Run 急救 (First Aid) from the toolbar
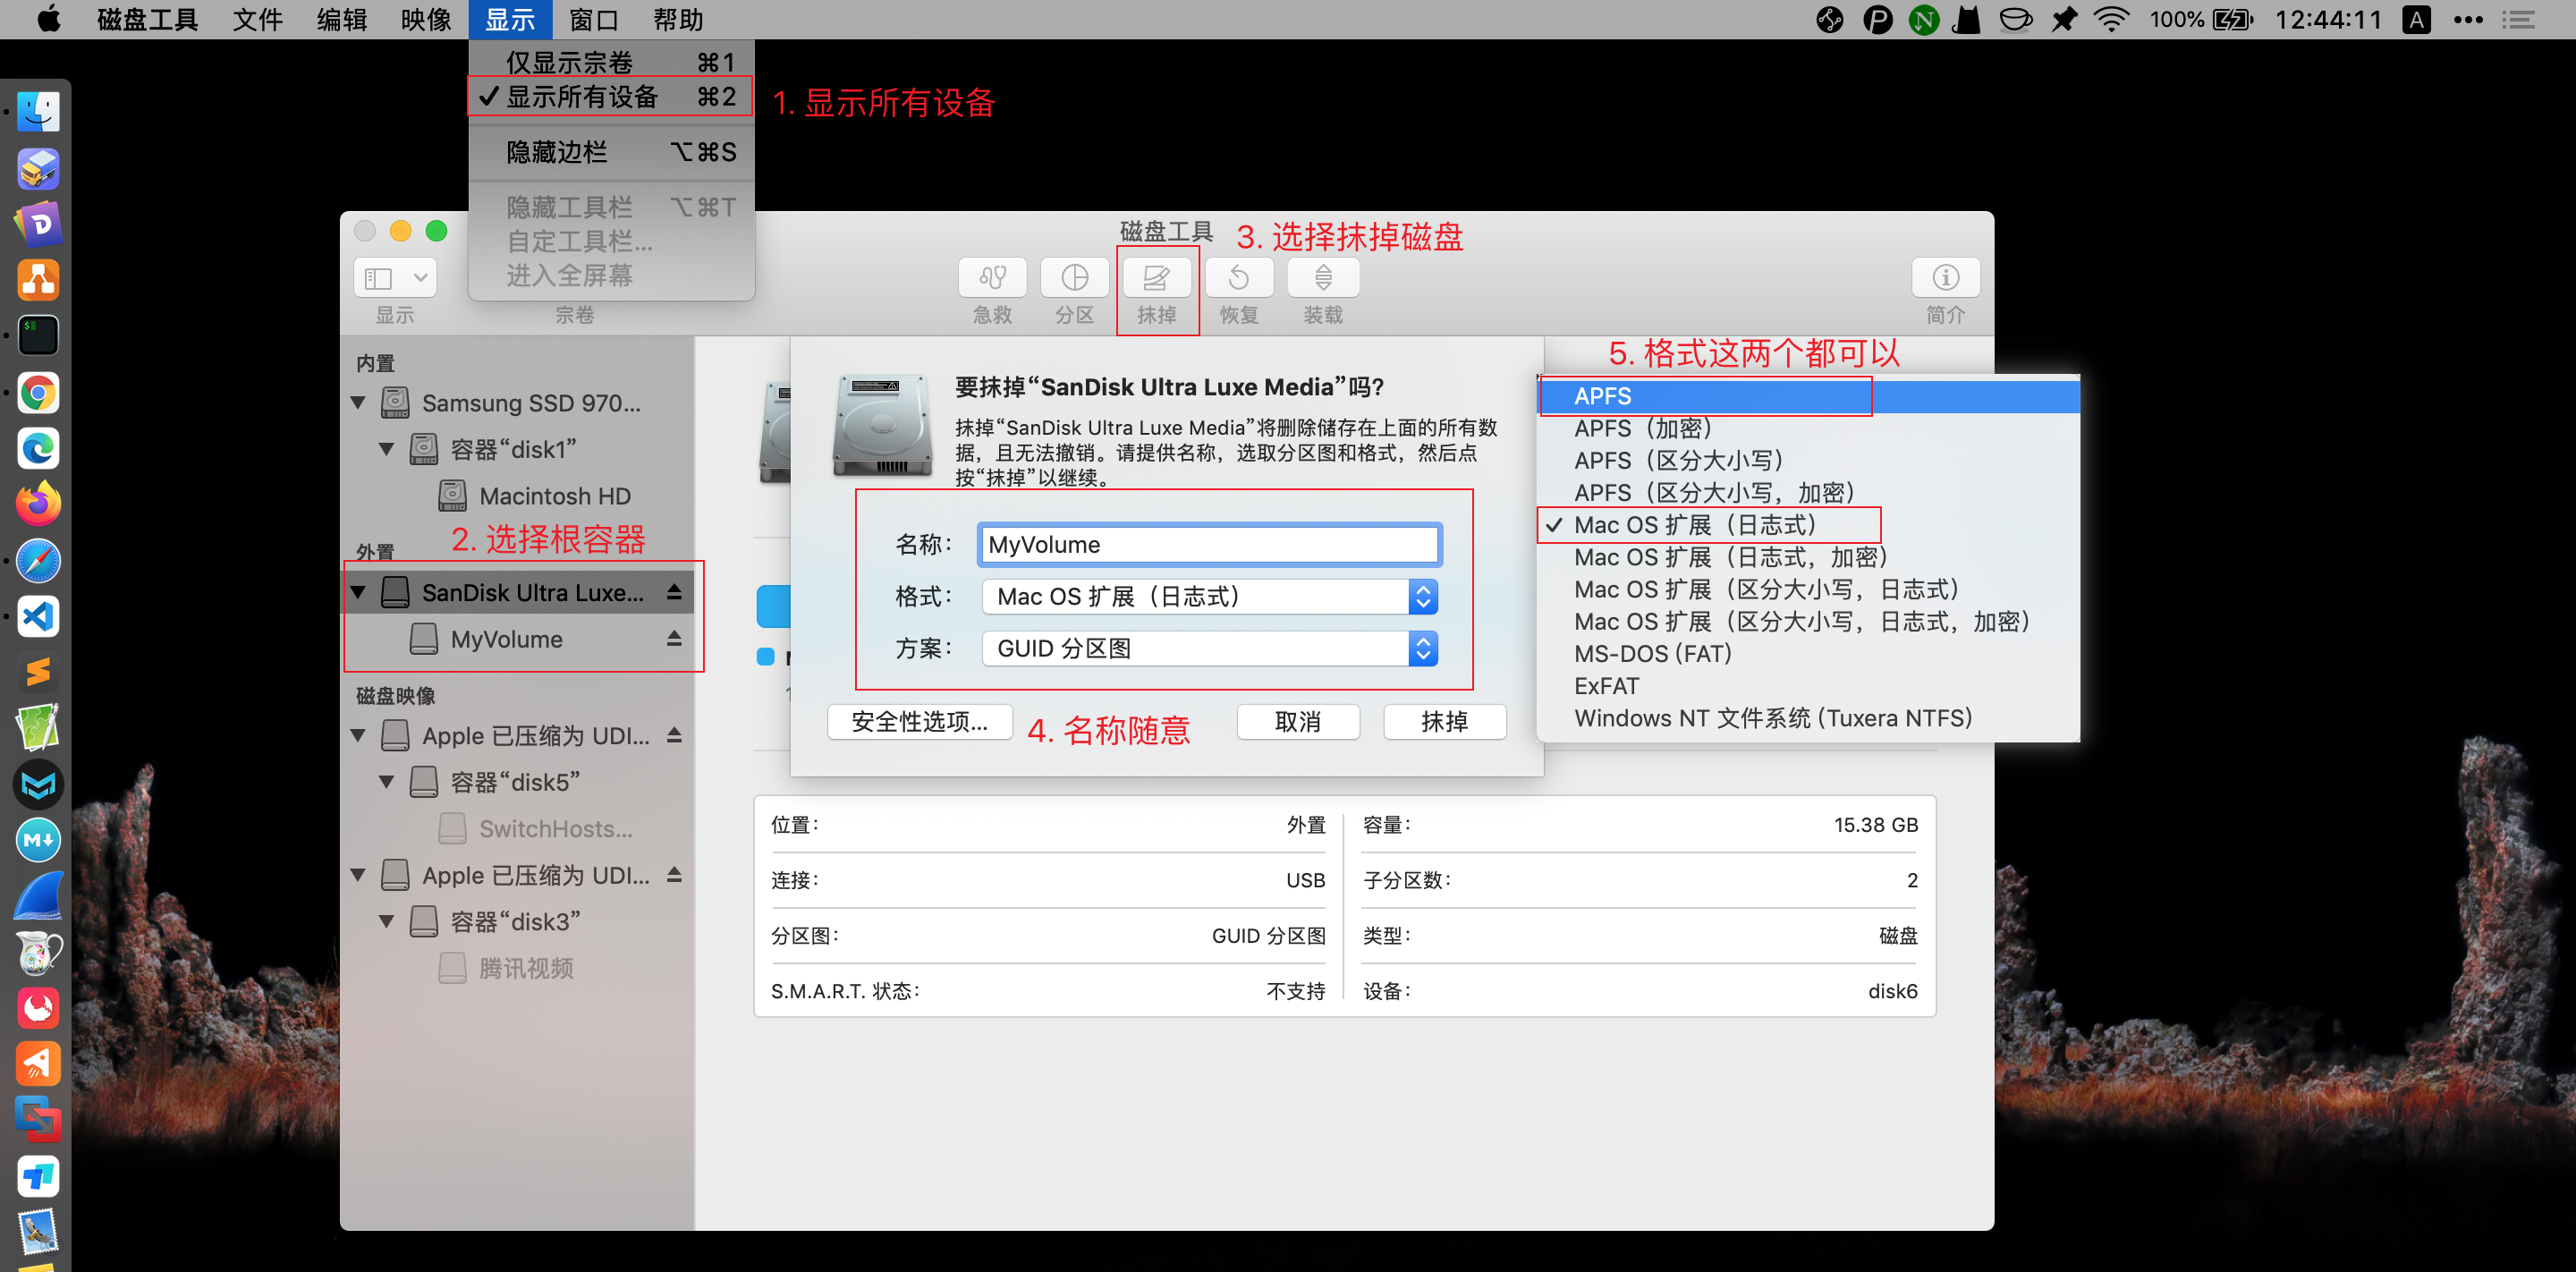Viewport: 2576px width, 1272px height. pos(991,290)
